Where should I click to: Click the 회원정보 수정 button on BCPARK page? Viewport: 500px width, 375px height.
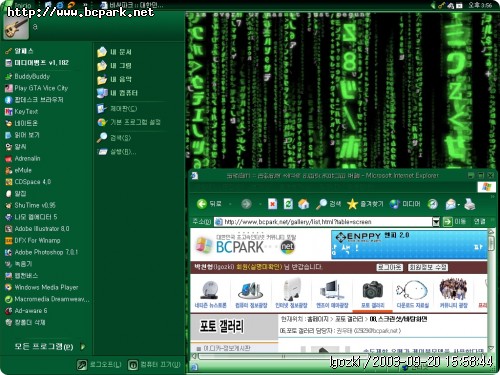tap(428, 267)
